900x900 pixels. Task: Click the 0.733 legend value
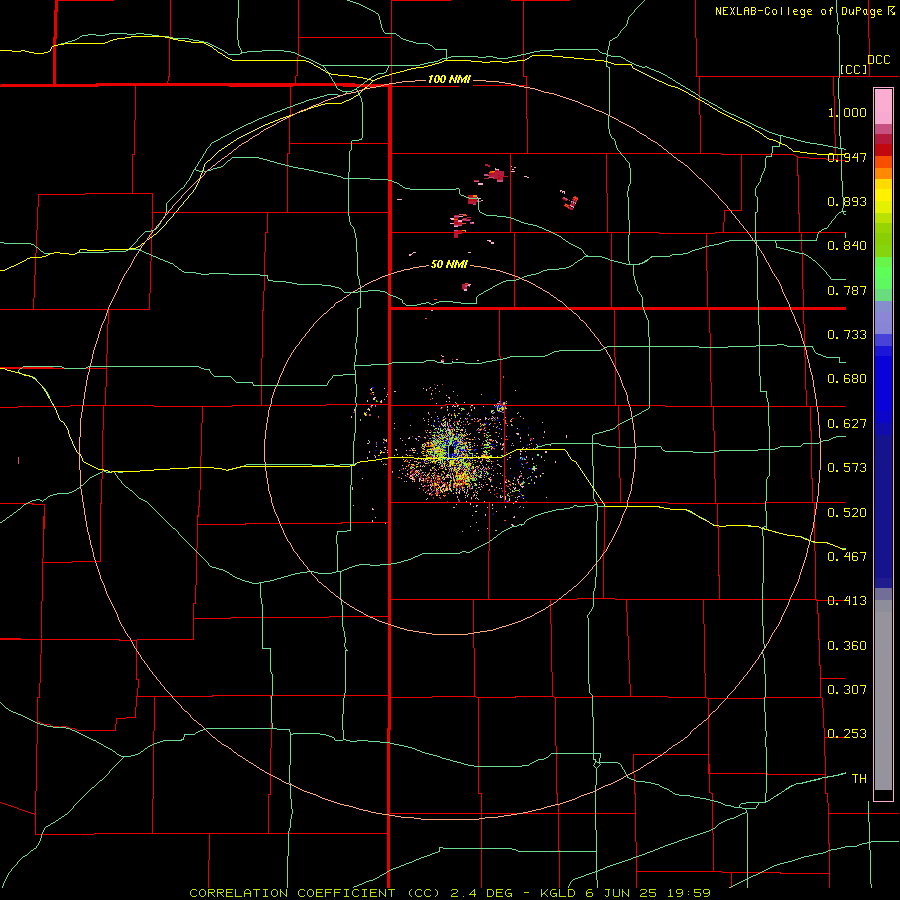point(847,335)
